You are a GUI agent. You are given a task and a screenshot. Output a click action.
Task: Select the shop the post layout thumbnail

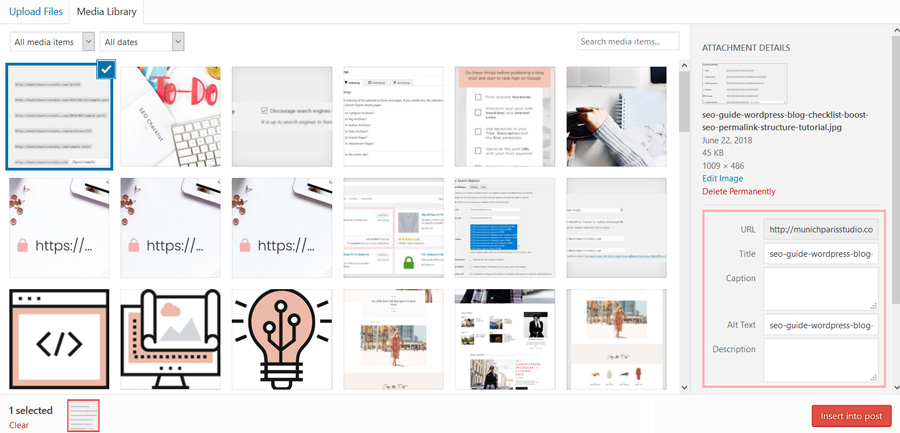[x=616, y=339]
